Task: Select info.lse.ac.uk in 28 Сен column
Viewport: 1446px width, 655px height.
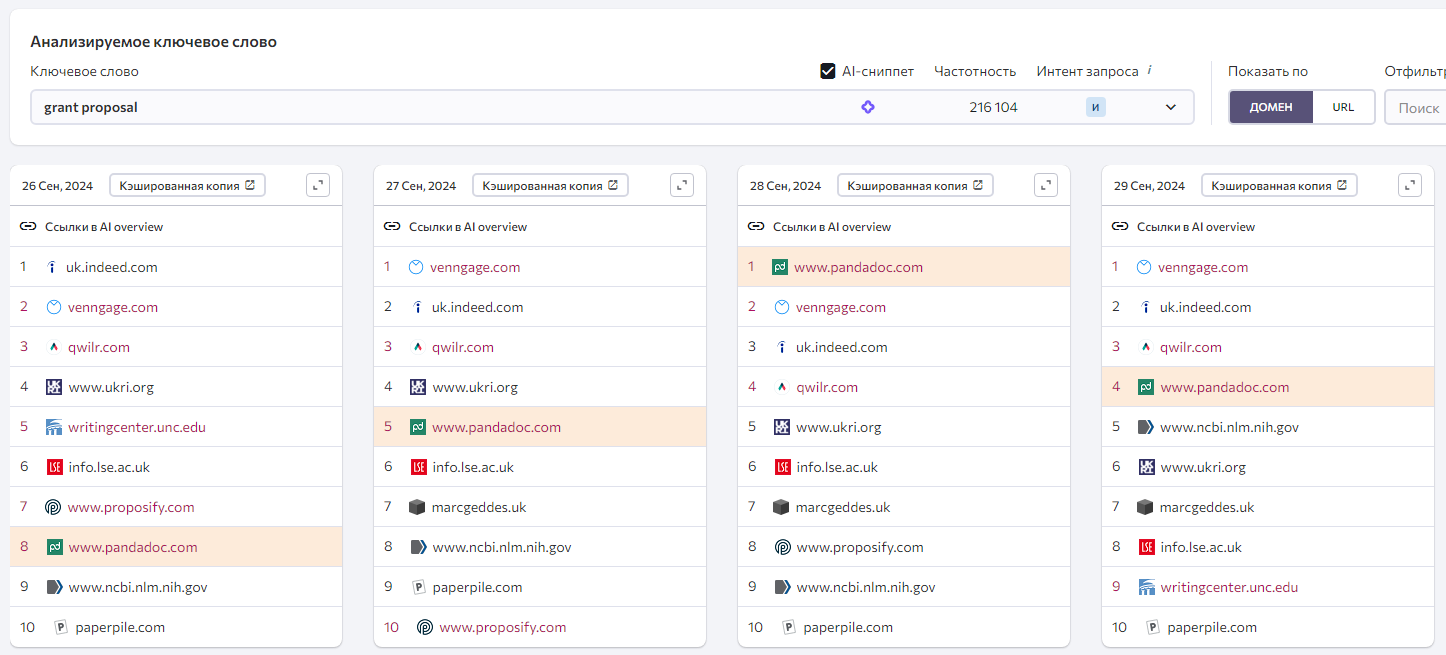Action: point(837,467)
